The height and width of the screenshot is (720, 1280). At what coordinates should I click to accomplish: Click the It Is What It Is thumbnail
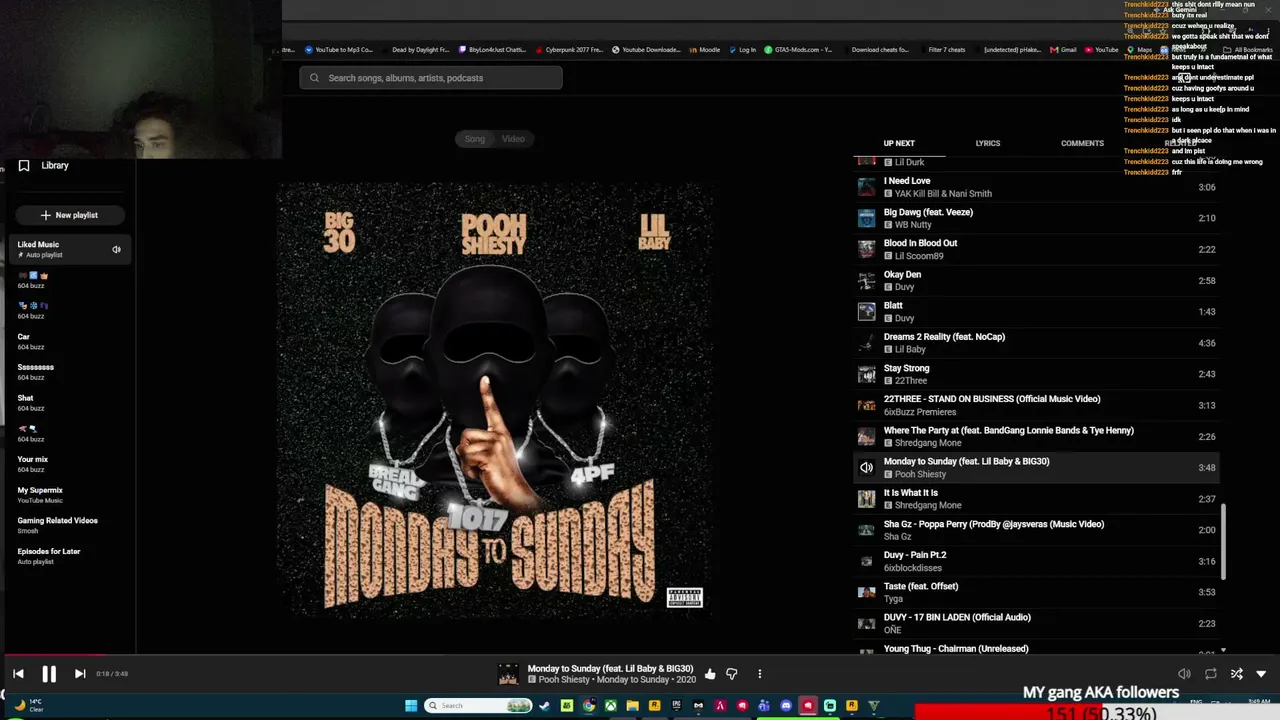(867, 498)
